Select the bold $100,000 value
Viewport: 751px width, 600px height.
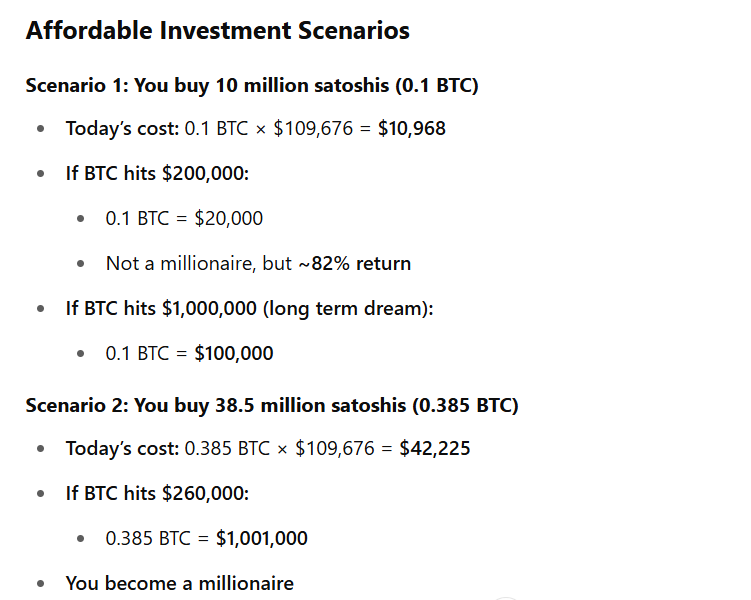pyautogui.click(x=233, y=353)
